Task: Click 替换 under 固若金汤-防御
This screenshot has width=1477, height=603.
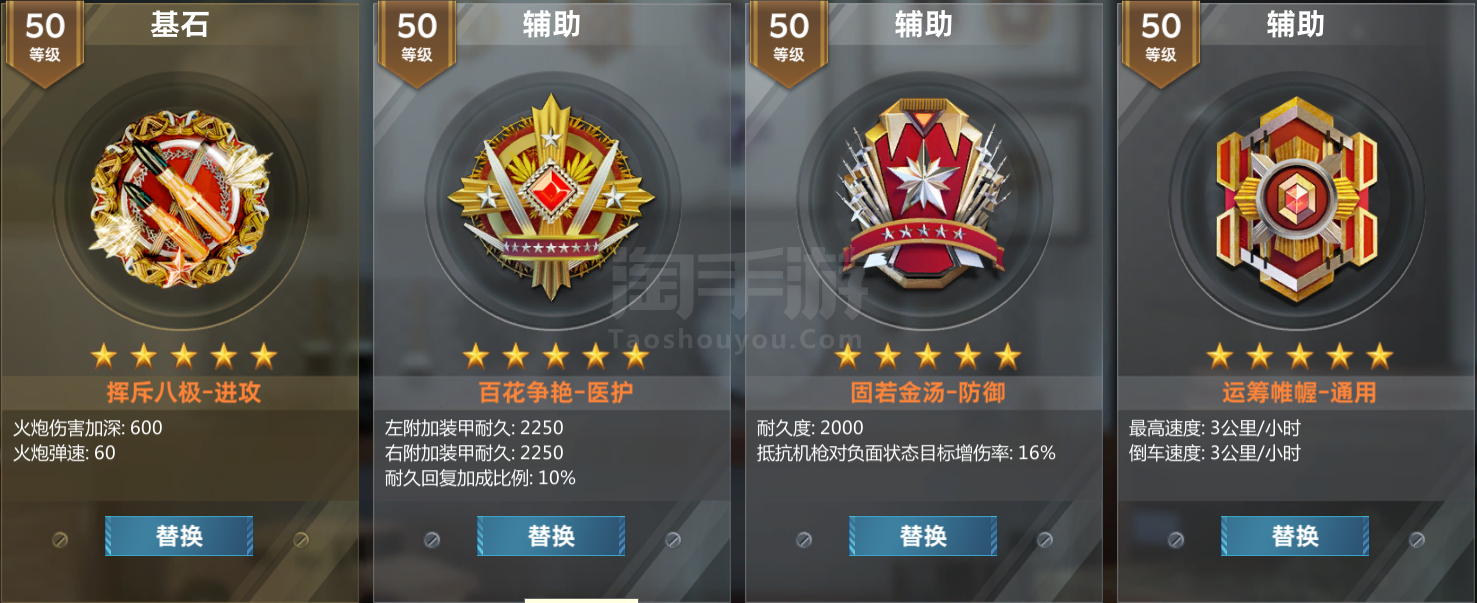Action: [923, 536]
